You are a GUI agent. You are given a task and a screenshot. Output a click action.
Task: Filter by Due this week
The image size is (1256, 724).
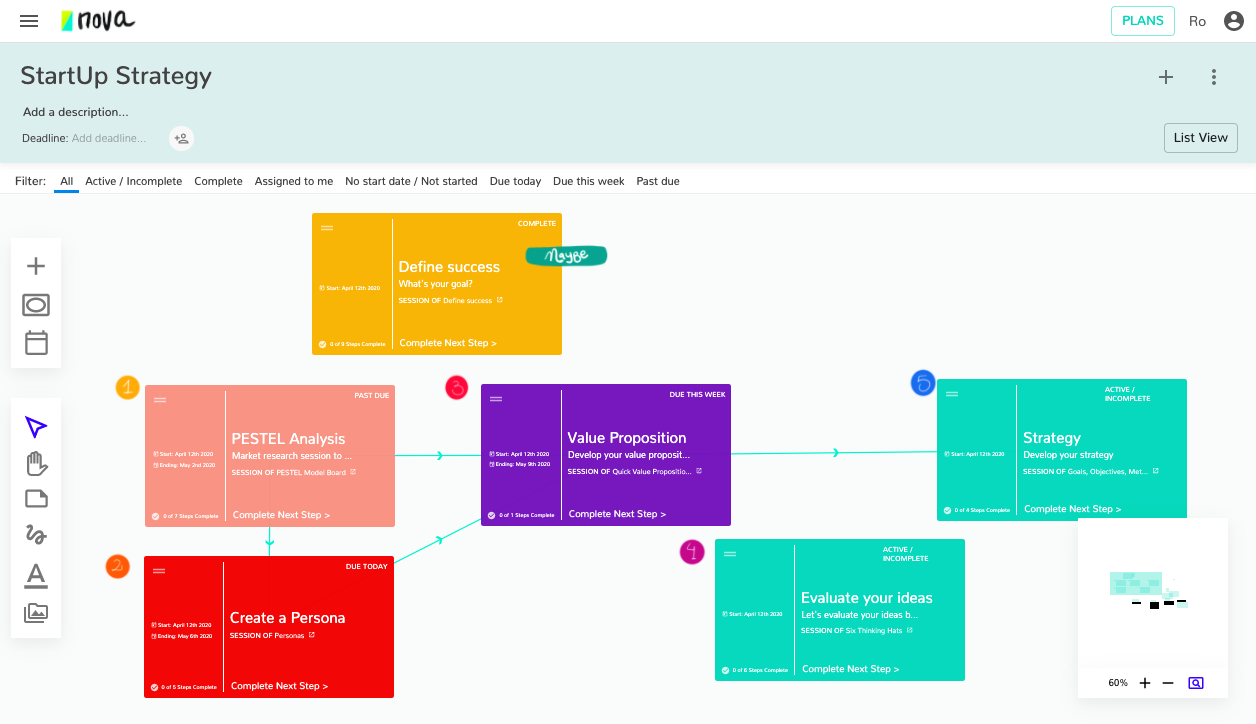[x=588, y=181]
